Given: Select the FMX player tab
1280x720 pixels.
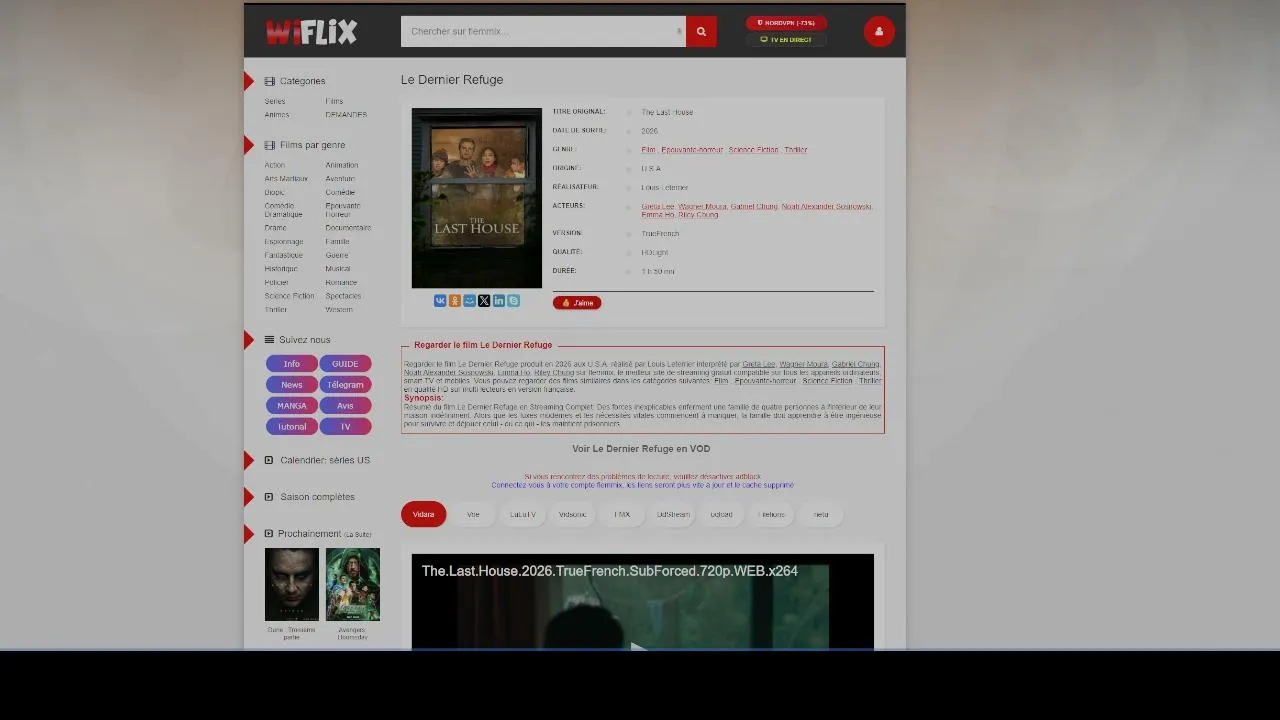Looking at the screenshot, I should coord(622,515).
